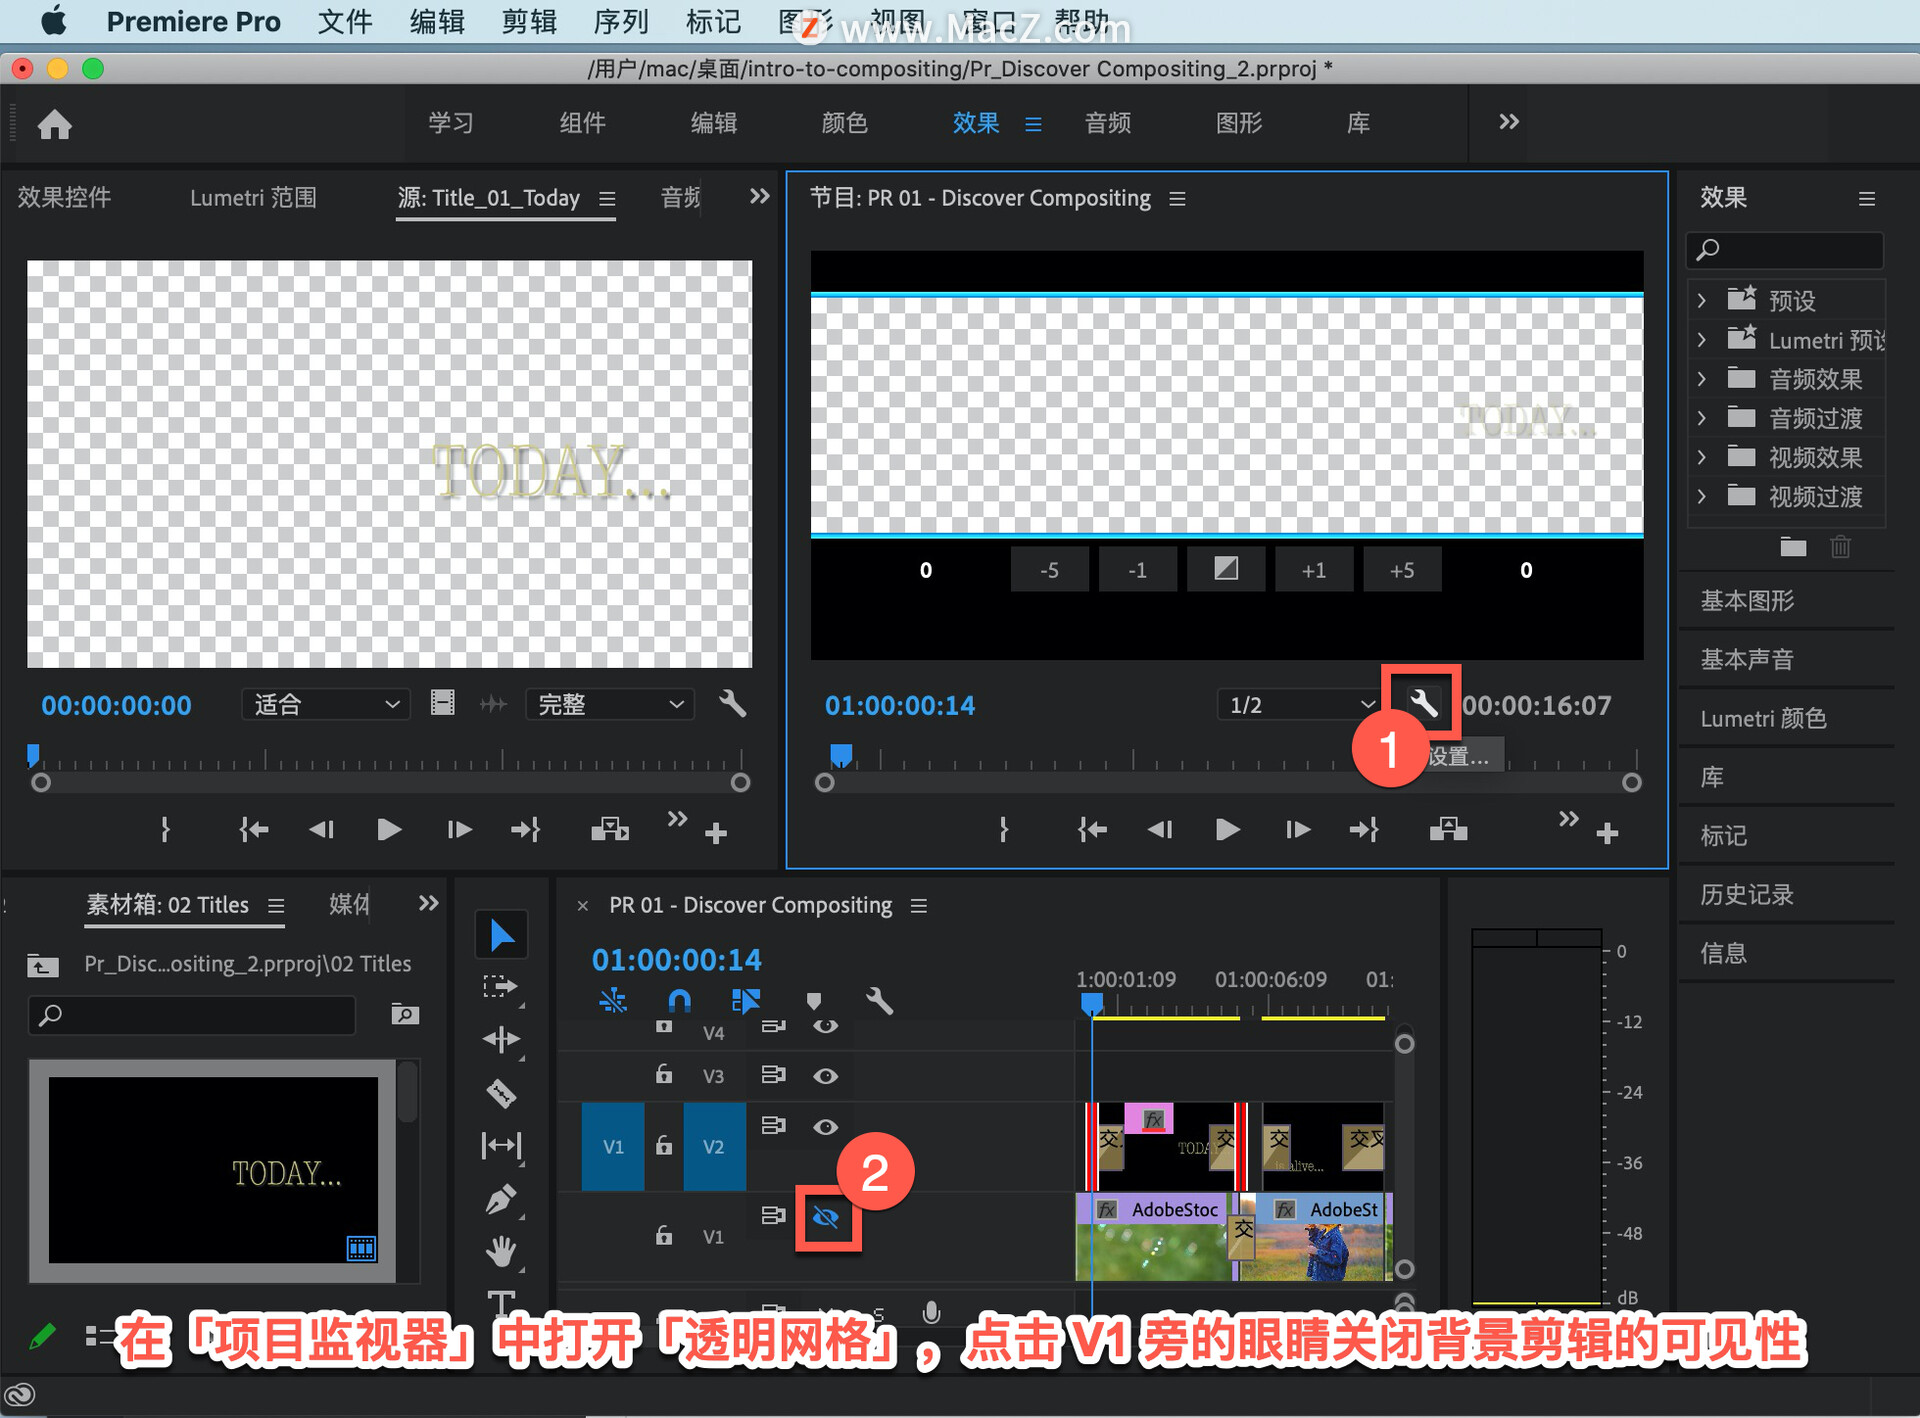This screenshot has height=1418, width=1920.
Task: Open Program playback resolution dropdown 1/2
Action: coord(1299,704)
